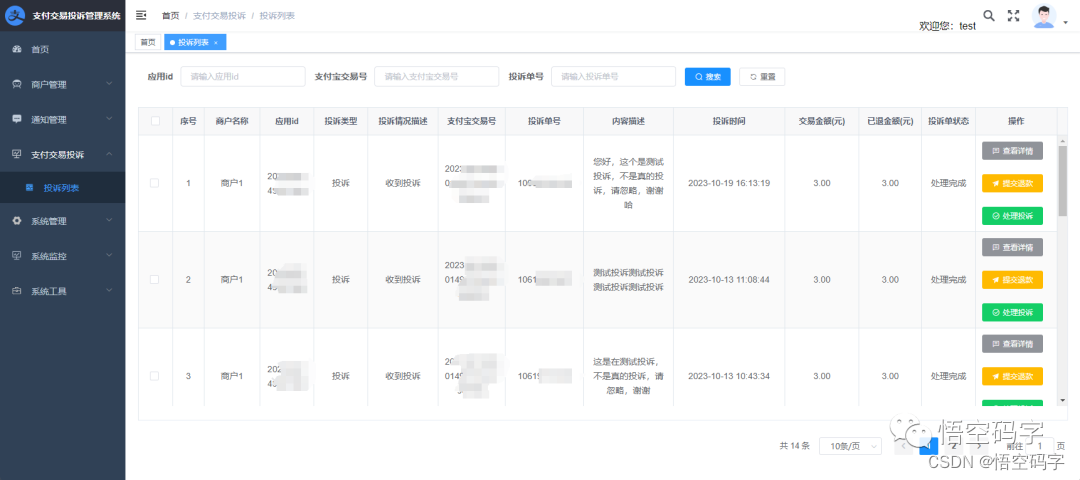Click the 系统管理 gear icon
The height and width of the screenshot is (480, 1080).
click(17, 221)
